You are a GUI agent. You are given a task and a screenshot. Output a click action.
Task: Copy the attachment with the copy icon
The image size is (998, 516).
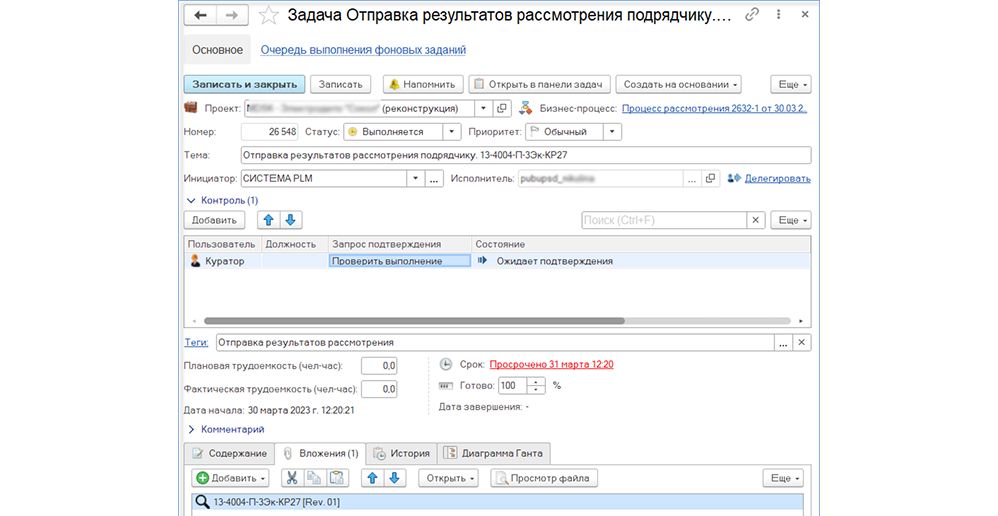[x=314, y=478]
